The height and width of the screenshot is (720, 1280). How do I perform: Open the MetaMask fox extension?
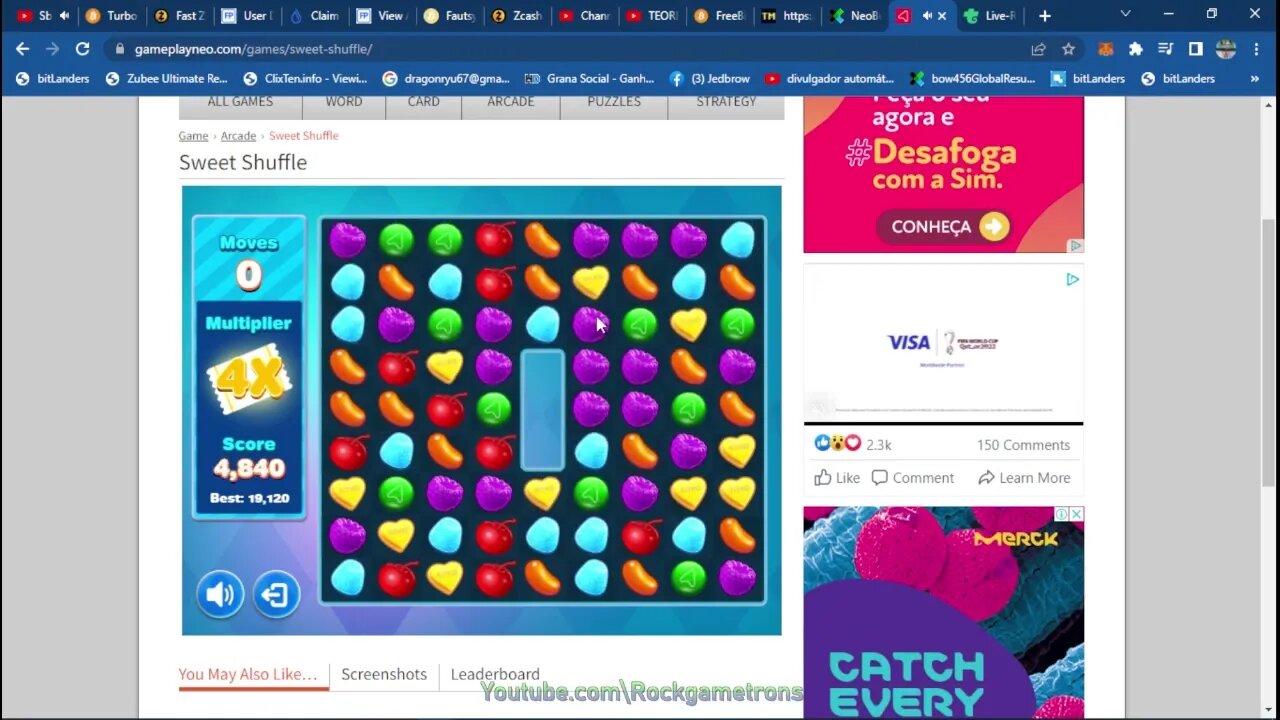1106,49
